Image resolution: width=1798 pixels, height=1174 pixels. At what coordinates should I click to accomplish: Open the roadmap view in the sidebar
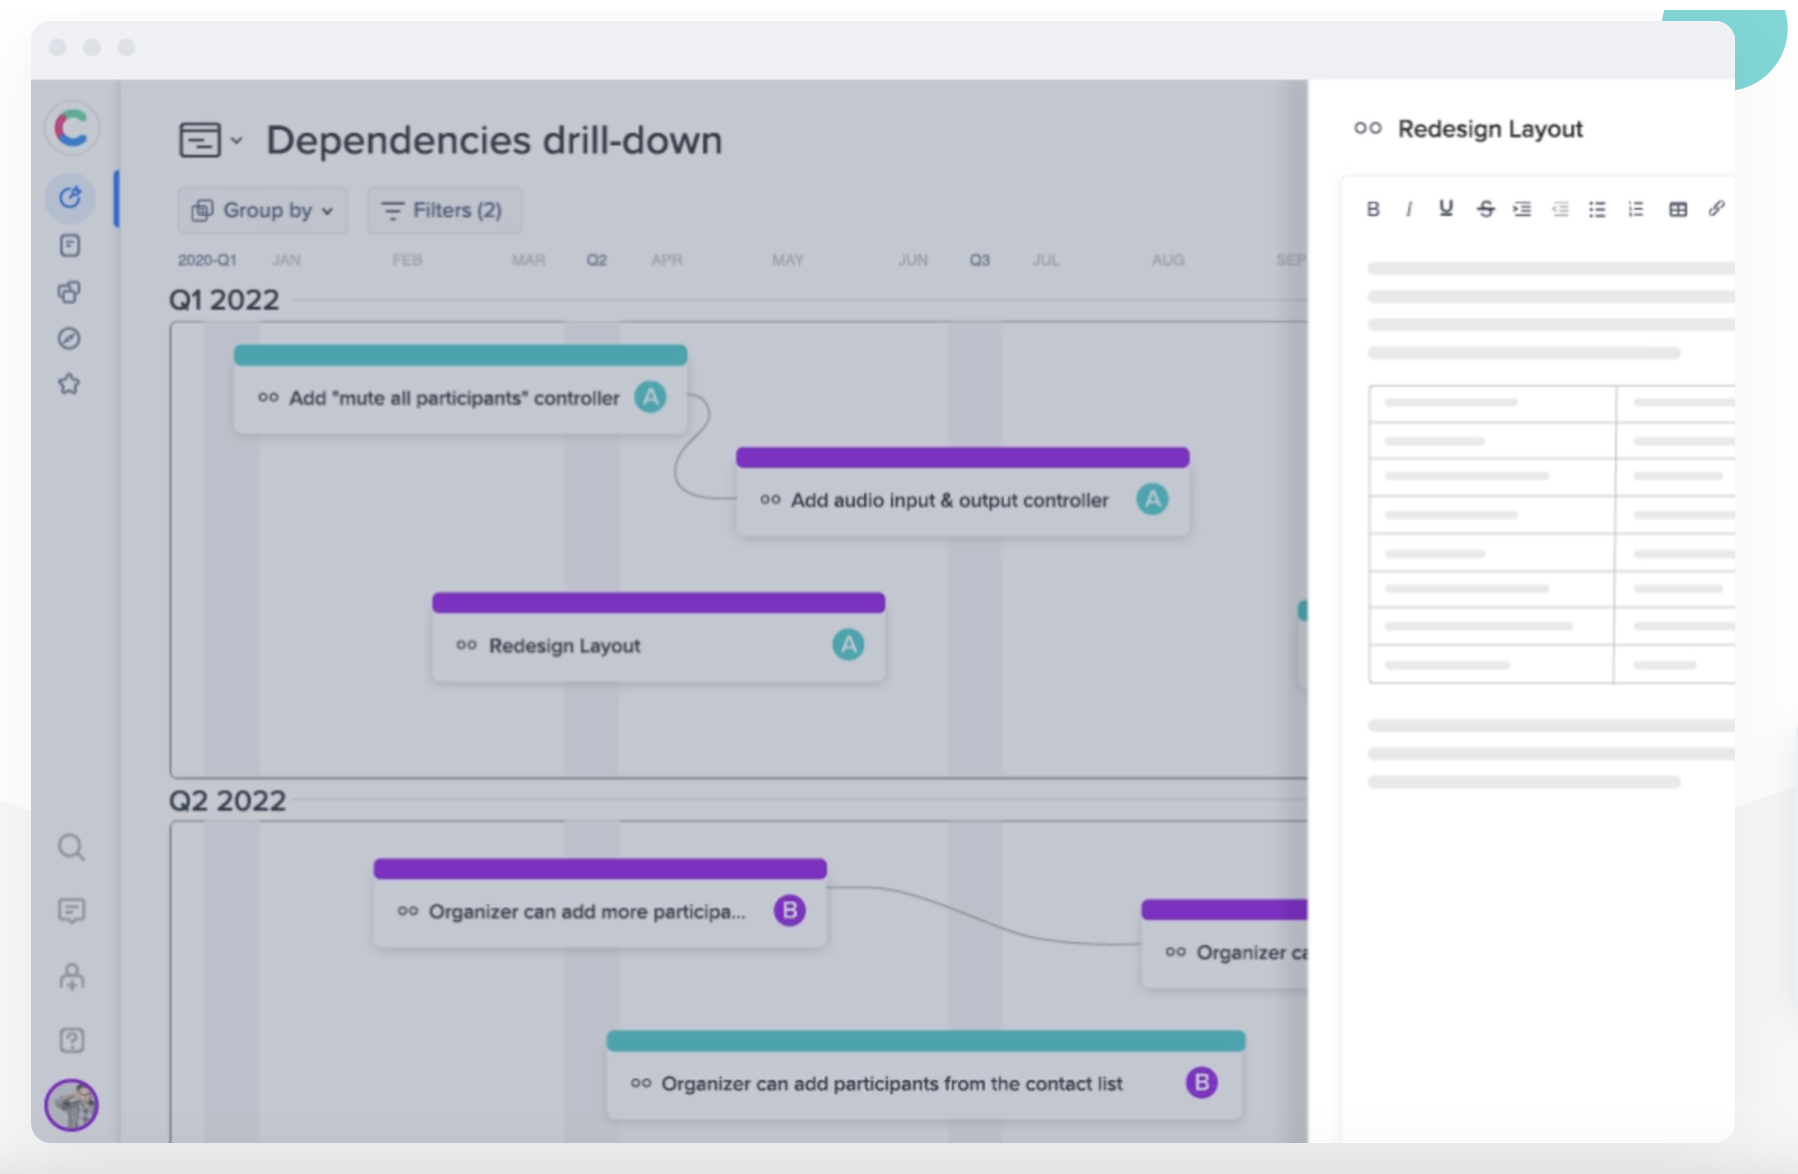(x=70, y=197)
